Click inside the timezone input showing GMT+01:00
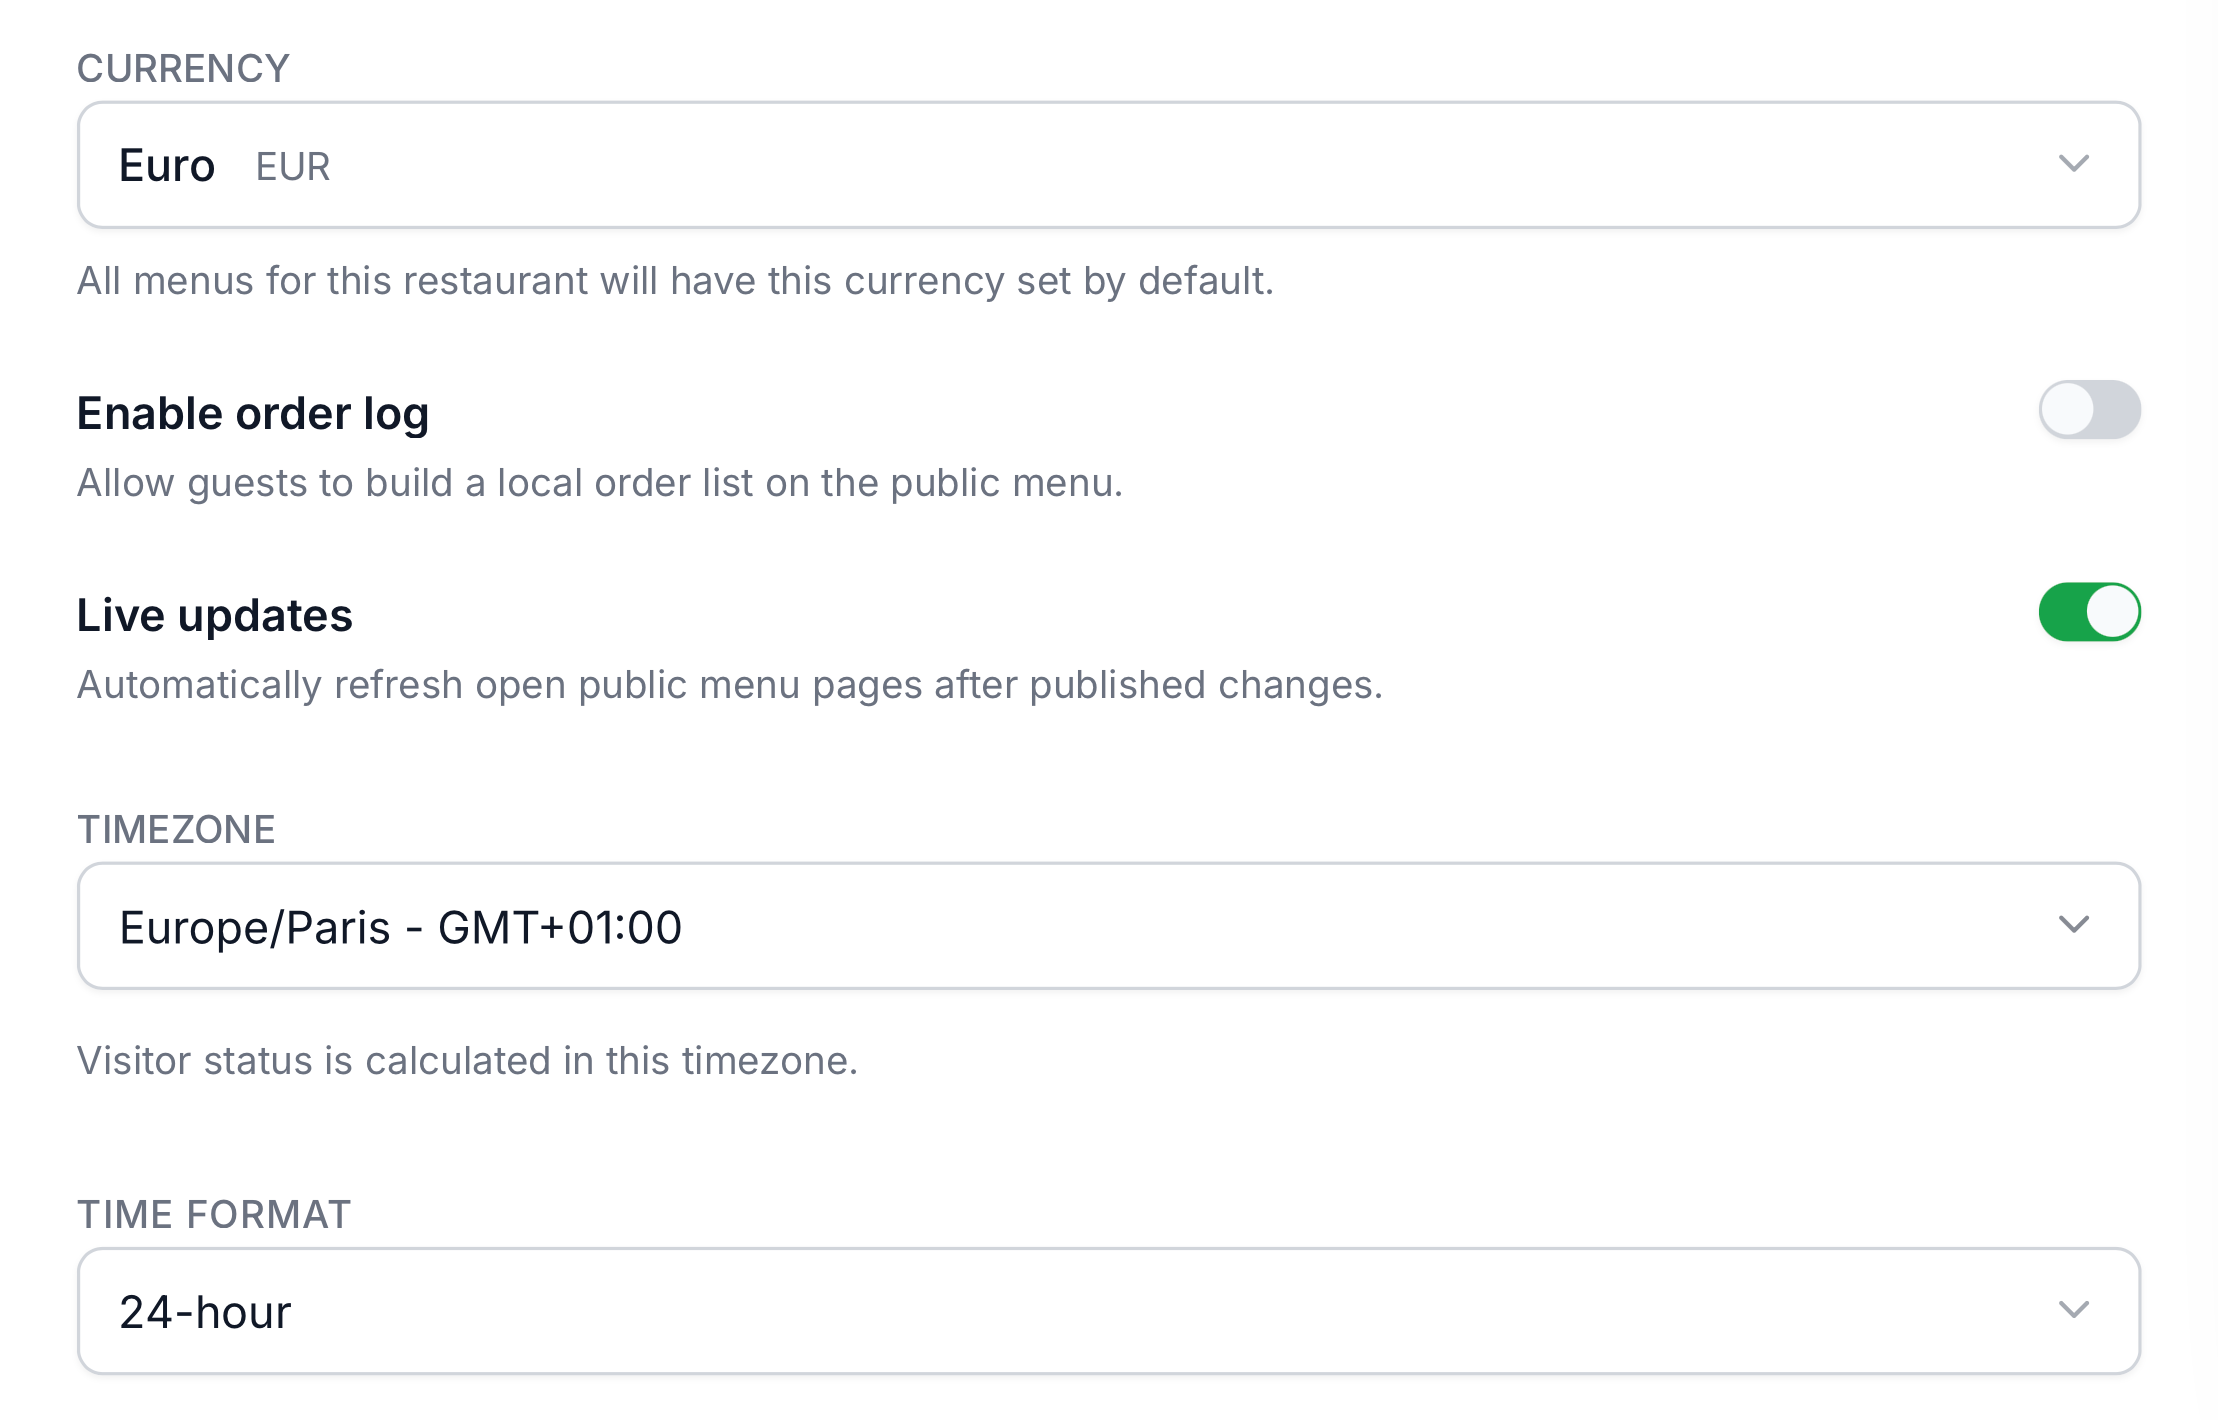The width and height of the screenshot is (2218, 1420). [400, 925]
